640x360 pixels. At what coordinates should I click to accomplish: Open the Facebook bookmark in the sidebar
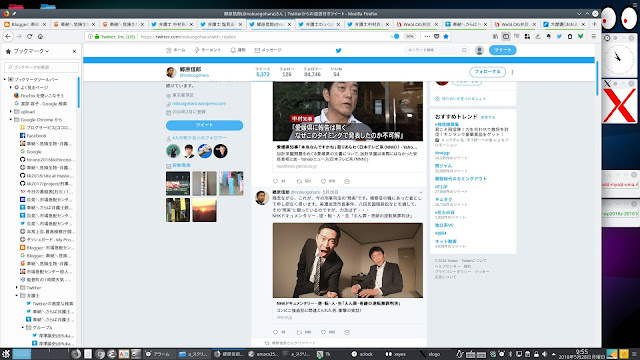[36, 136]
